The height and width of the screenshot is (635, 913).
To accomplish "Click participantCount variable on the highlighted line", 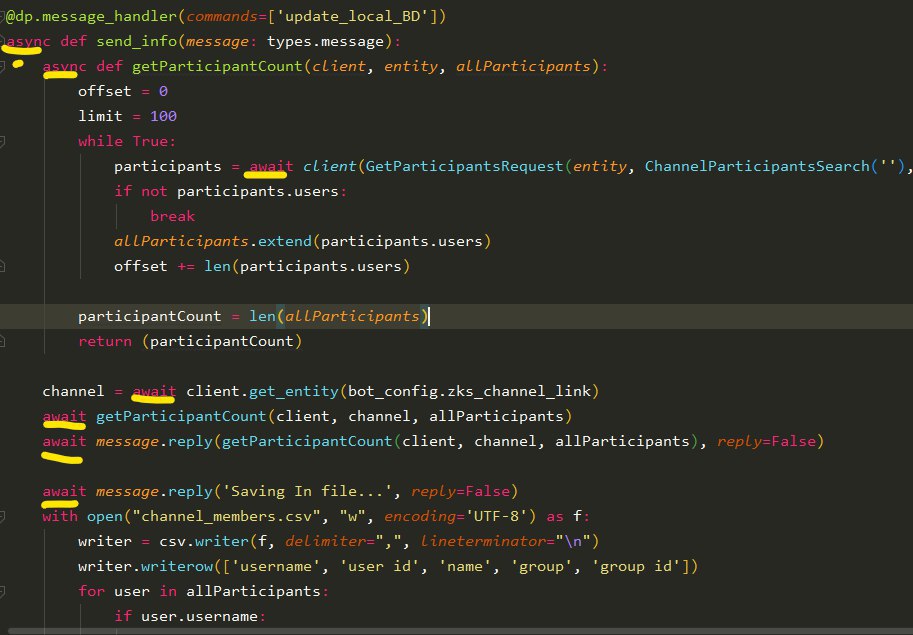I will pos(150,317).
